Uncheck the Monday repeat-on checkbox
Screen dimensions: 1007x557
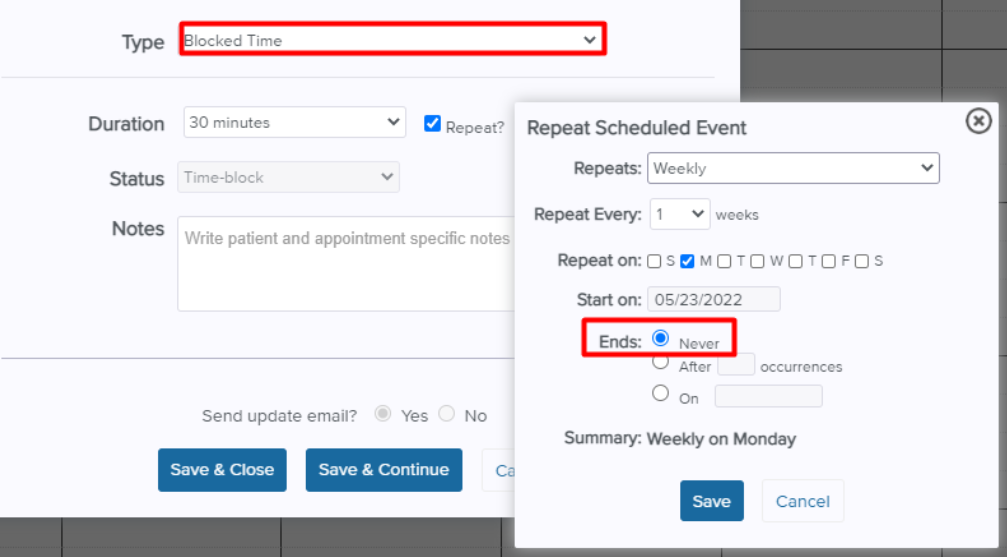coord(687,261)
